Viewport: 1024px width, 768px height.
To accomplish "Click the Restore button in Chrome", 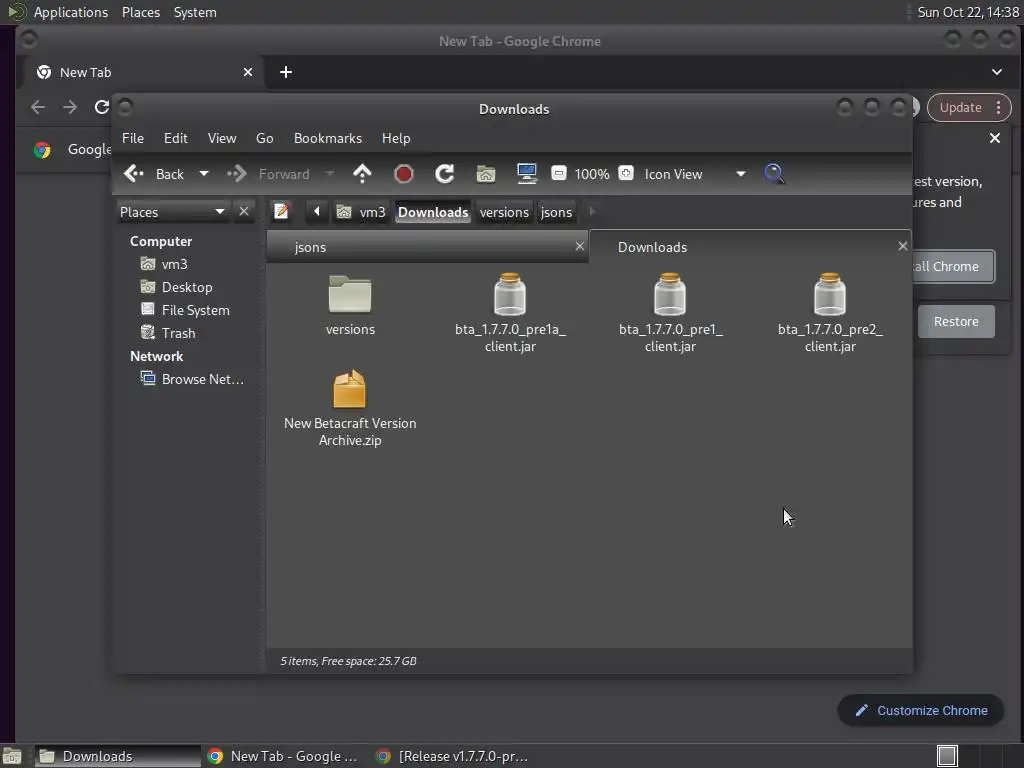I will [955, 321].
